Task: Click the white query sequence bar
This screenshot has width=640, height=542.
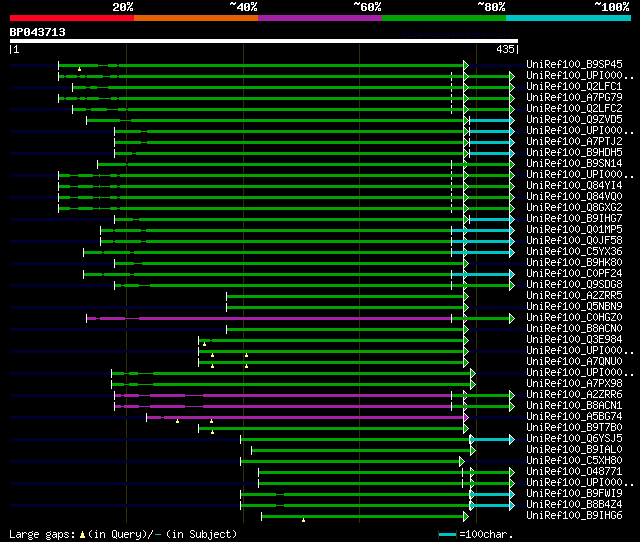Action: click(264, 41)
